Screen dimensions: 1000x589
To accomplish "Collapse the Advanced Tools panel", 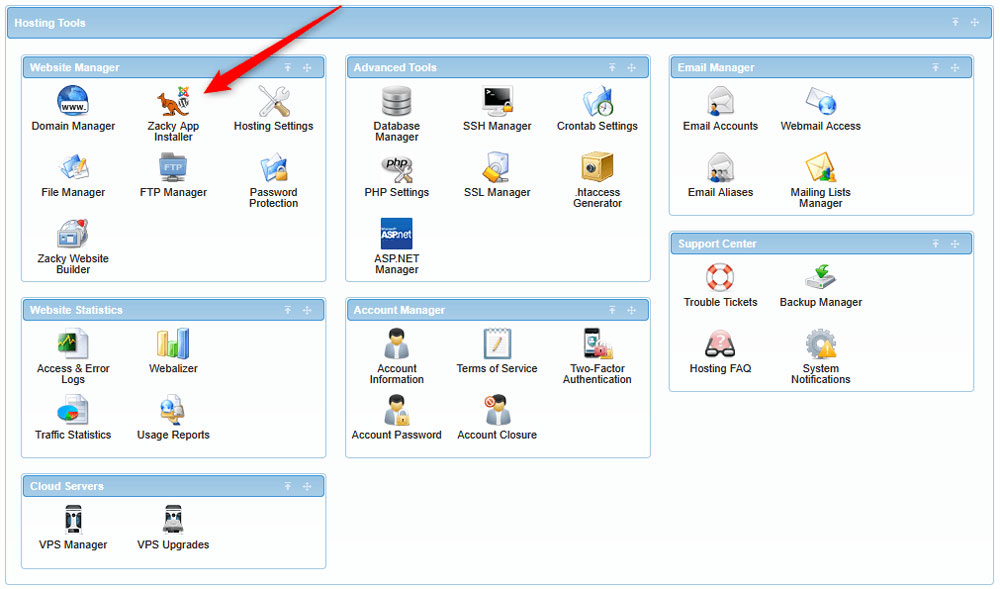I will 611,68.
